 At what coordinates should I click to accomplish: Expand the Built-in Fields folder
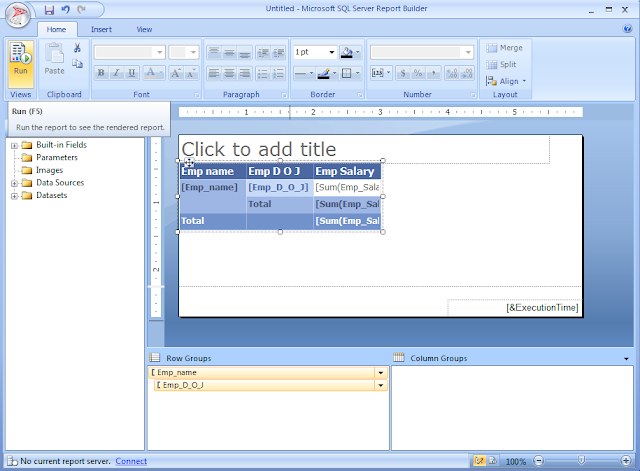(x=14, y=145)
